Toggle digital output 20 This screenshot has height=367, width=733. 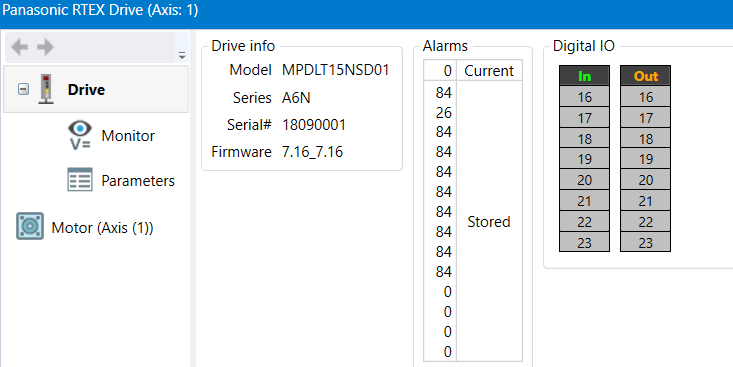(x=646, y=180)
